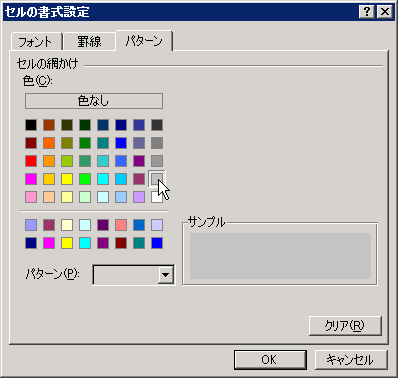The width and height of the screenshot is (398, 378).
Task: Select the pure blue swatch in second row
Action: (121, 143)
